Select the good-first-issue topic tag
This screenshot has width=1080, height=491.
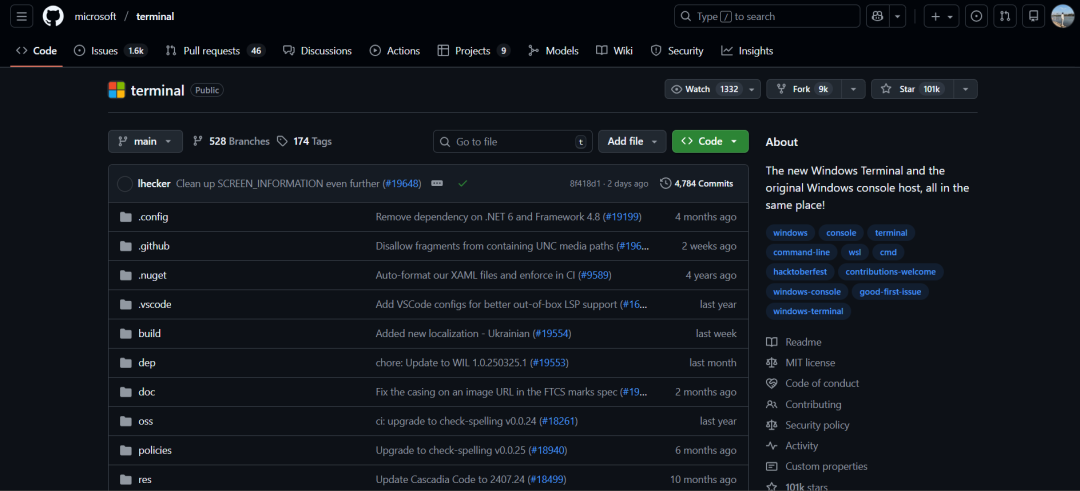(x=891, y=292)
